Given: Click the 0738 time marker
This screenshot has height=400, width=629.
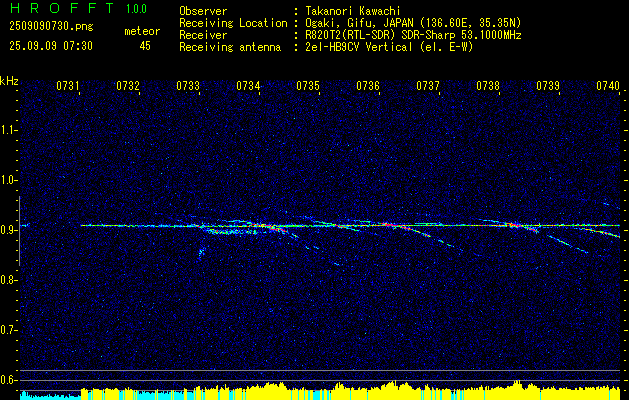Looking at the screenshot, I should 488,86.
